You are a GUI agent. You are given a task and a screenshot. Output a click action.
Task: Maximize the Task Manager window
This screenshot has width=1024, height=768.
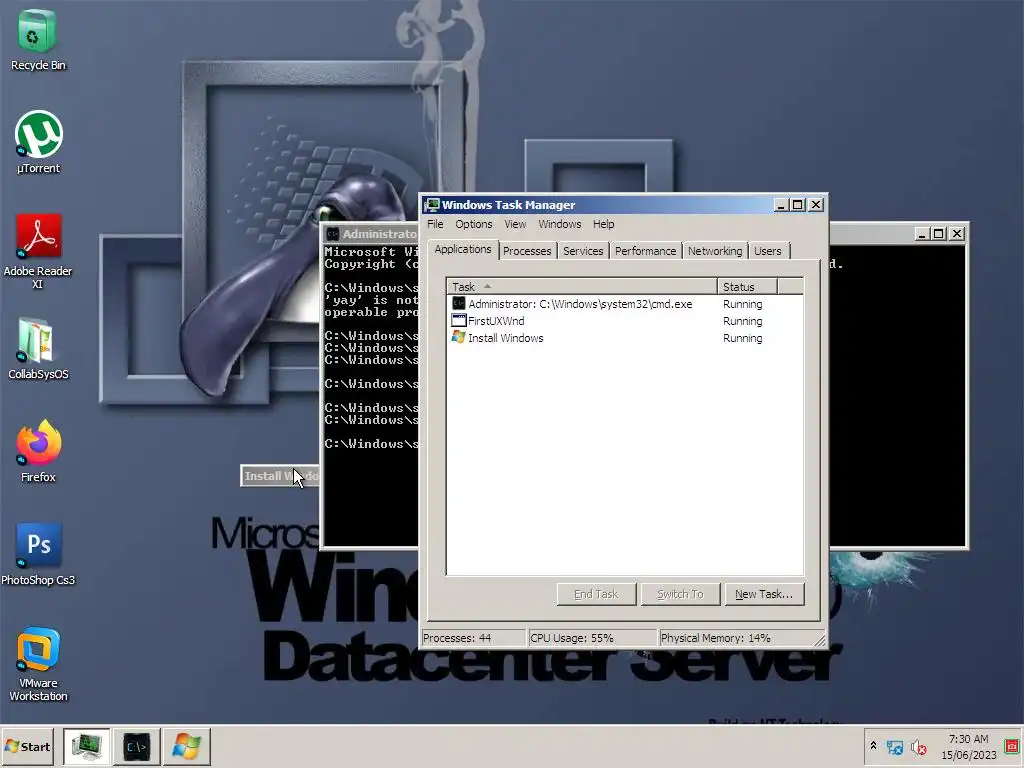(x=797, y=205)
